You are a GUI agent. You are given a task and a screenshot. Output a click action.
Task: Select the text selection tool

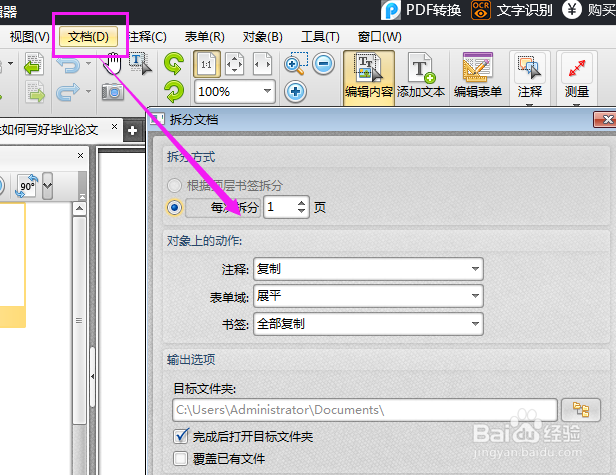point(140,64)
